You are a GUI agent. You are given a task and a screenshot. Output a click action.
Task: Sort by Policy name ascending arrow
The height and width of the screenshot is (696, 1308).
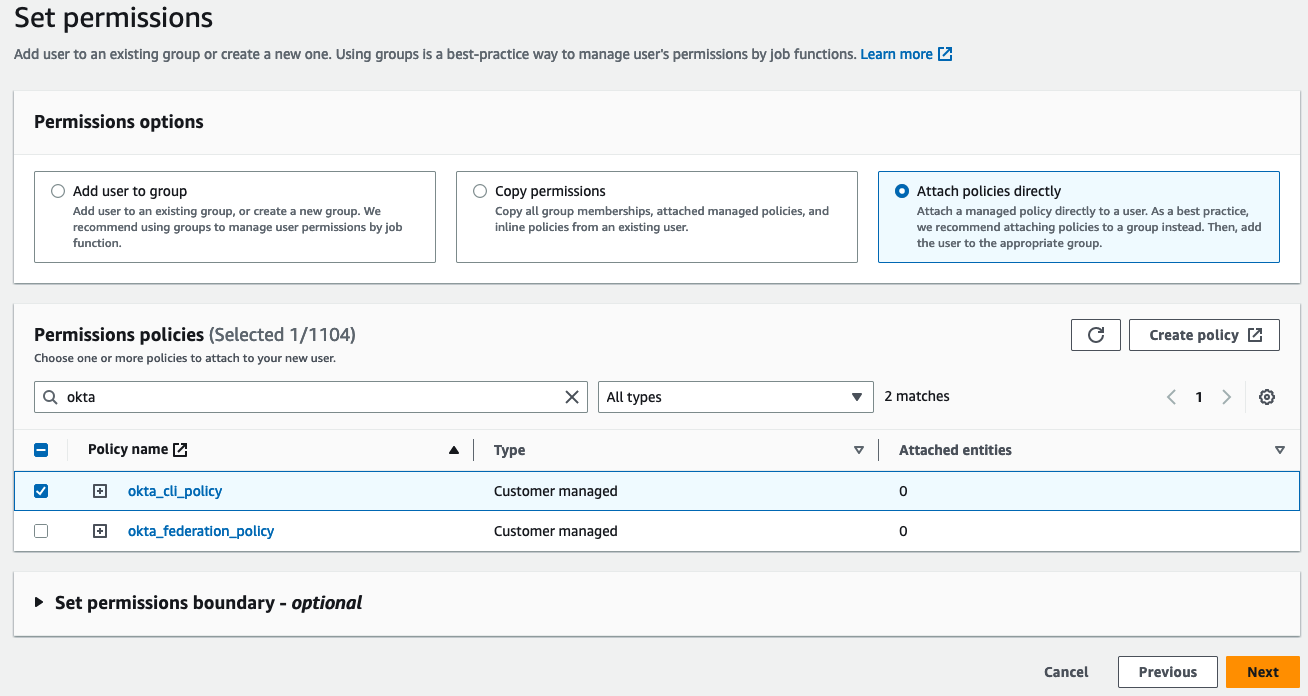click(x=454, y=450)
